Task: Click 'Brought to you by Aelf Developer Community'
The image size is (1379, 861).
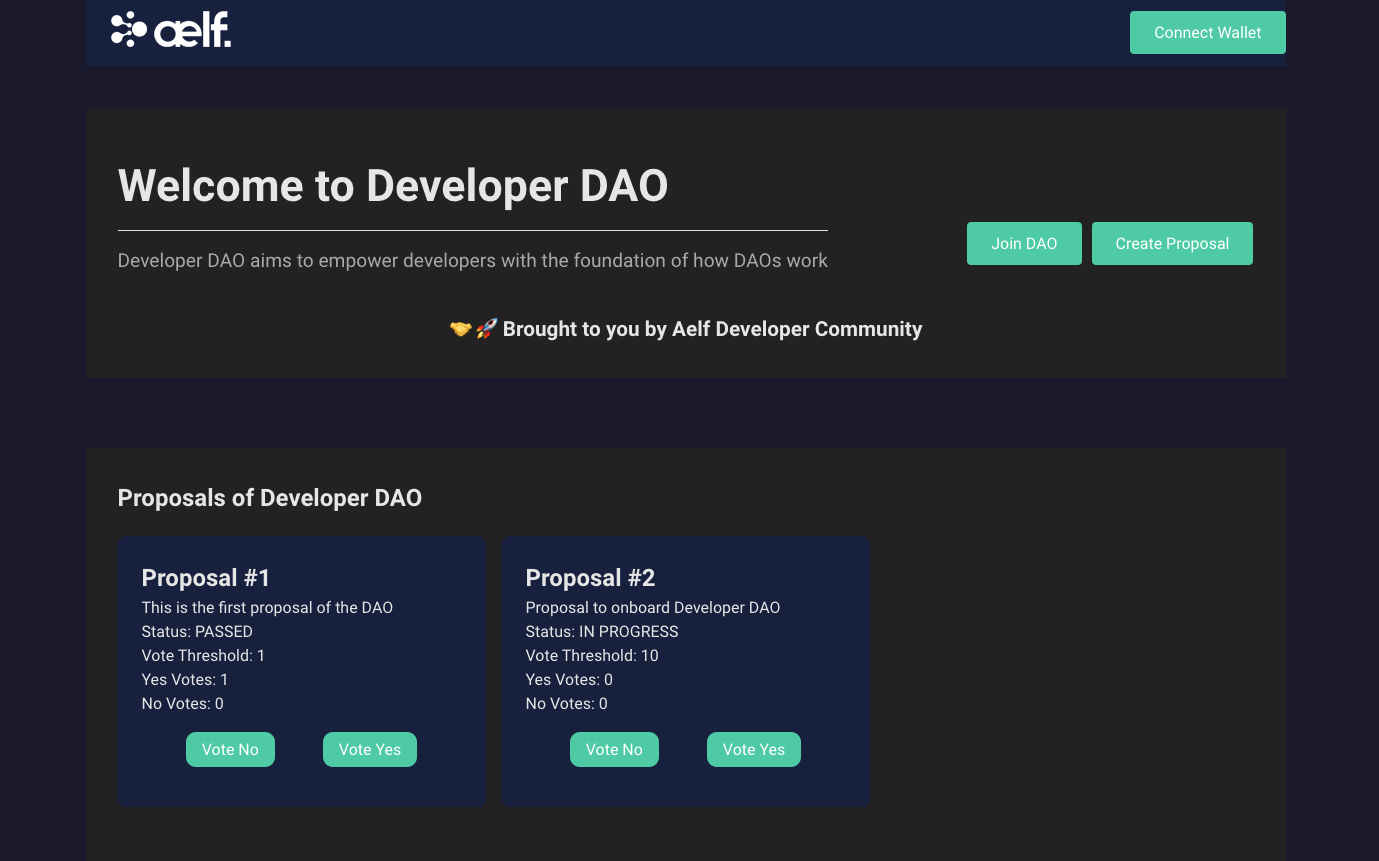Action: coord(712,329)
